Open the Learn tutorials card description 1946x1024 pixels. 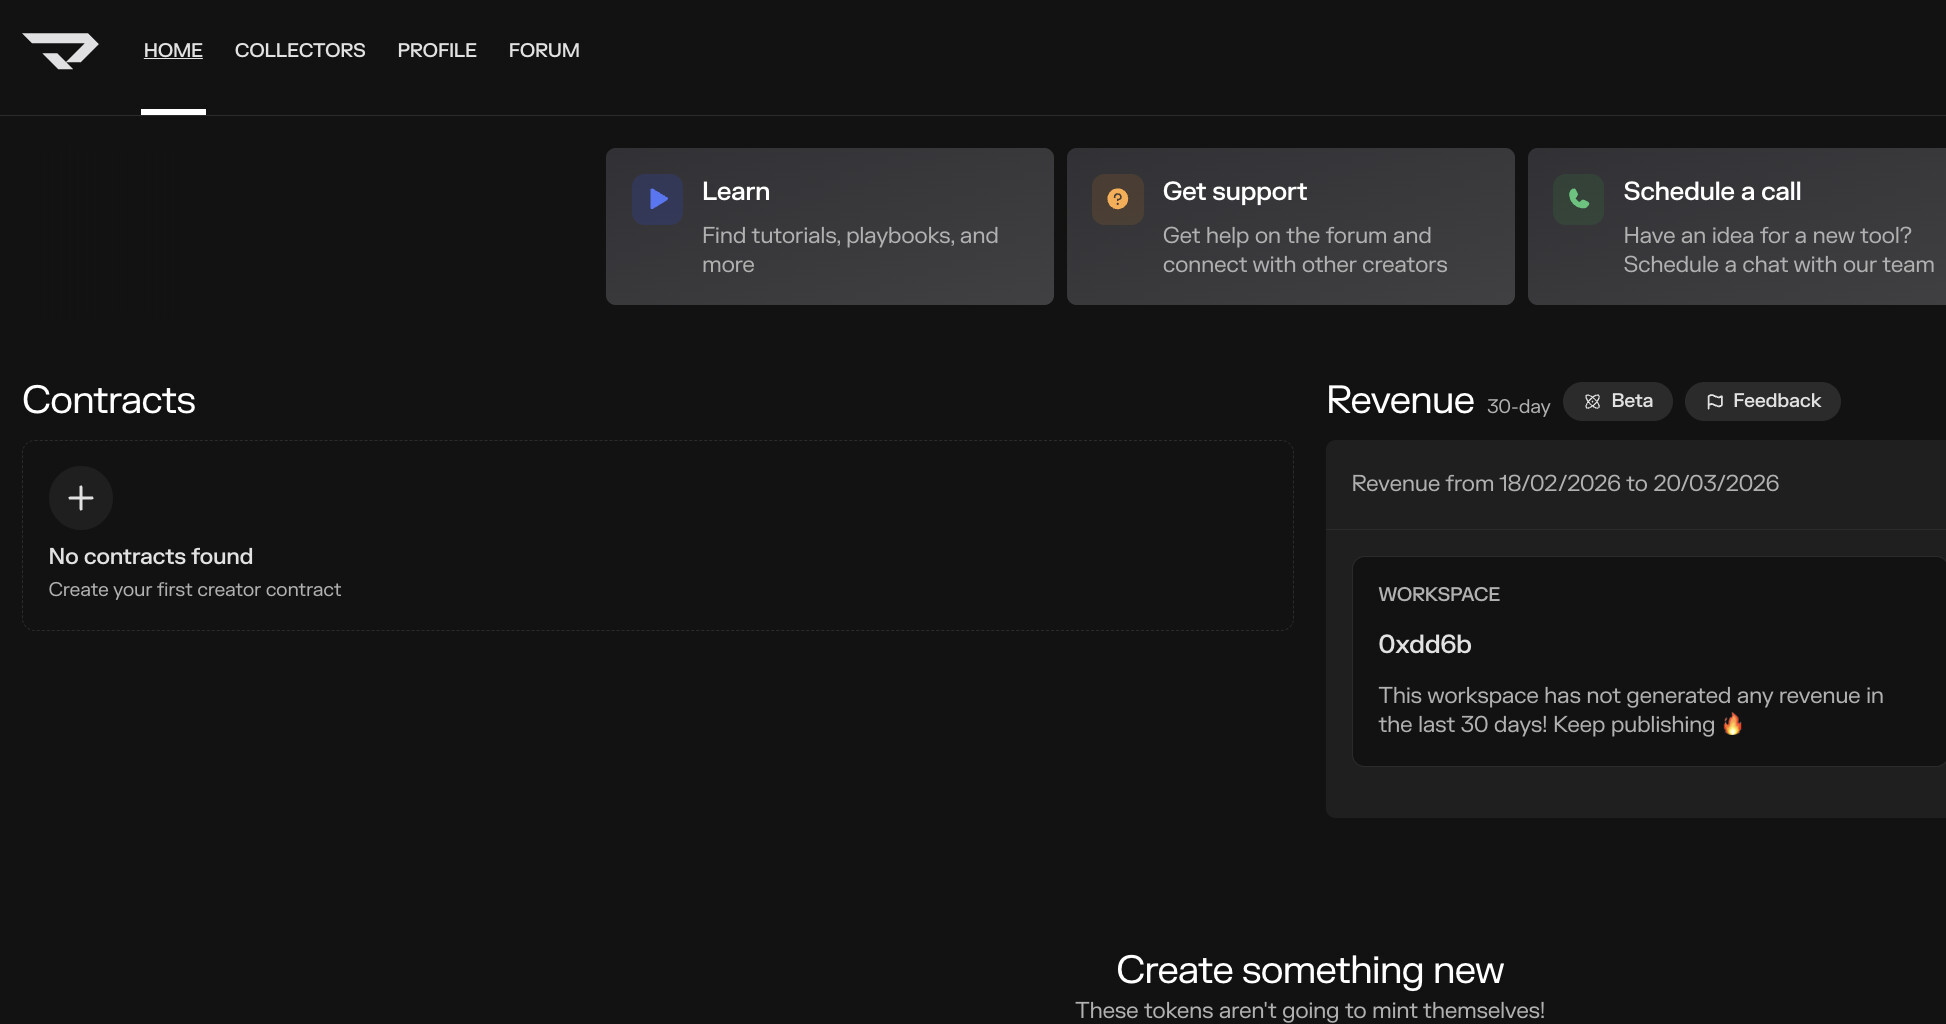tap(849, 250)
